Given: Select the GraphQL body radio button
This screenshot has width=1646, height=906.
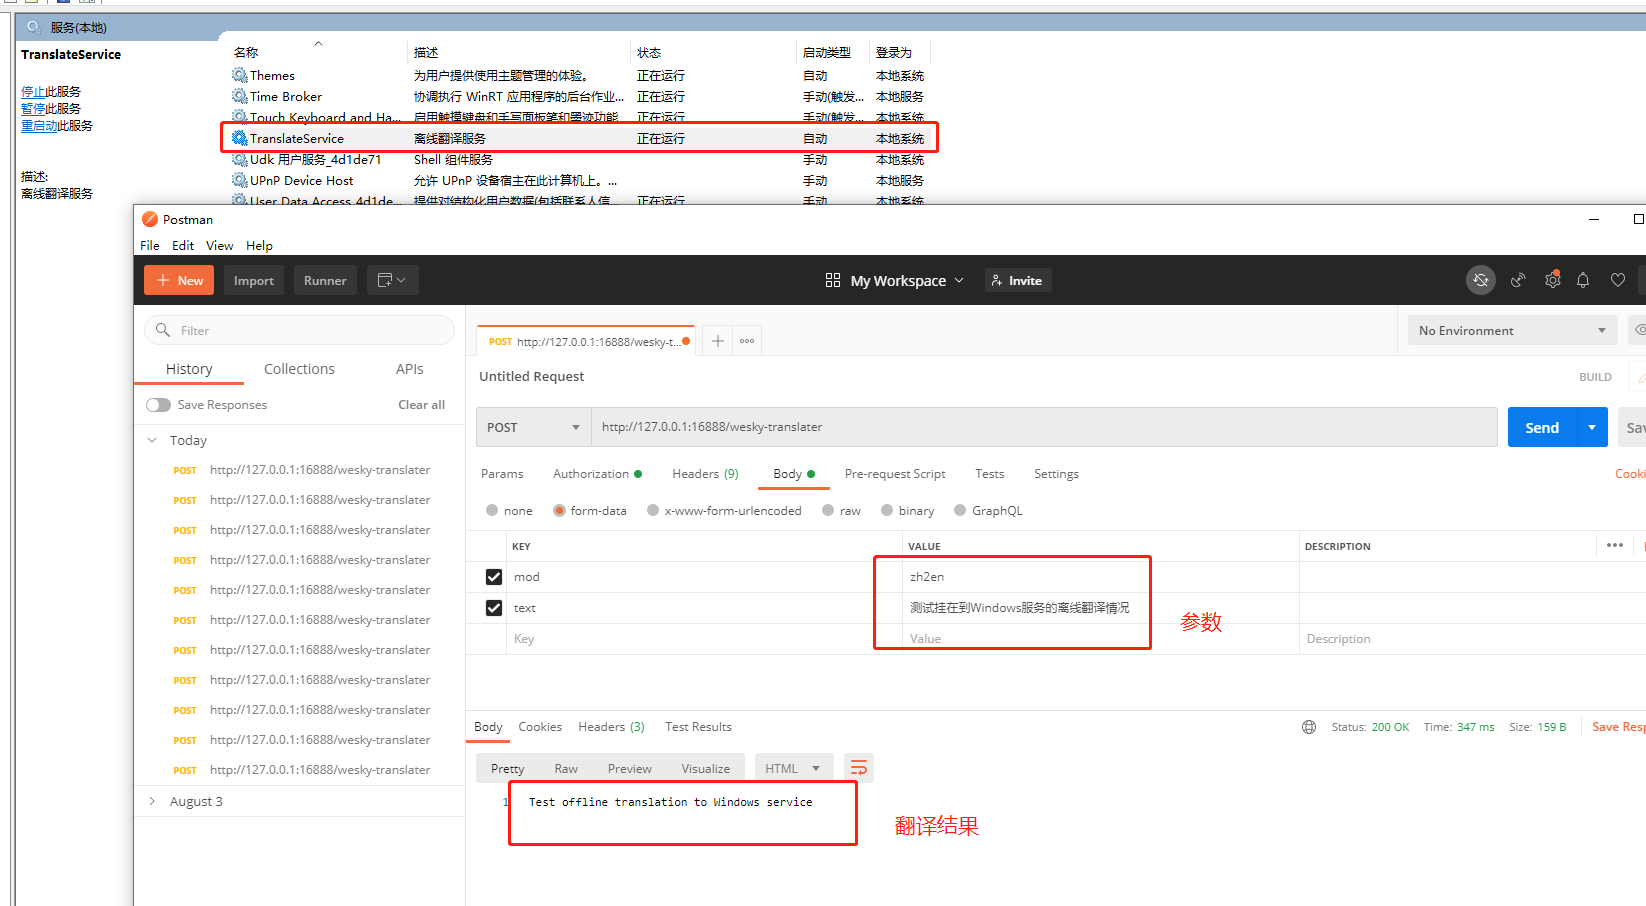Looking at the screenshot, I should pos(960,510).
